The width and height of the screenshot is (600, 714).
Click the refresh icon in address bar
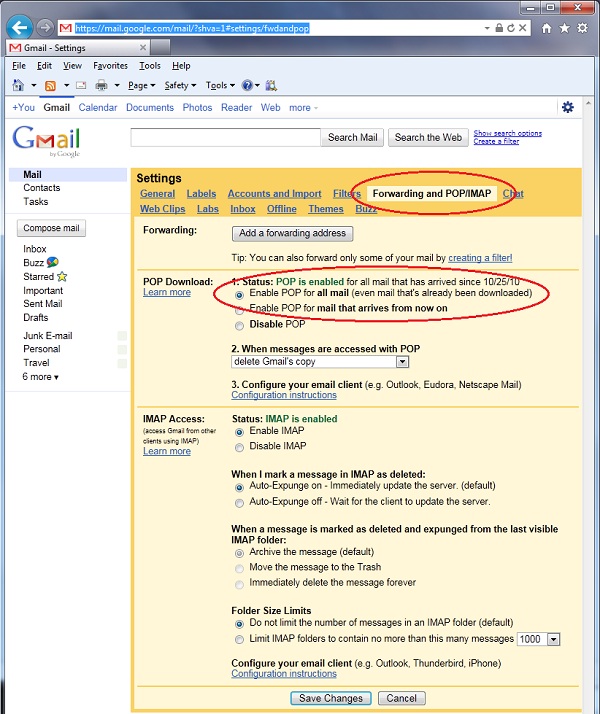coord(511,28)
